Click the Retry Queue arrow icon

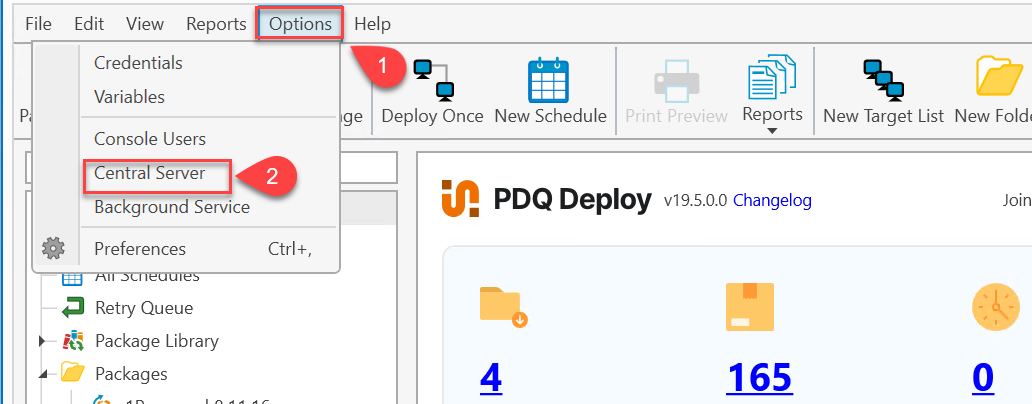click(72, 308)
